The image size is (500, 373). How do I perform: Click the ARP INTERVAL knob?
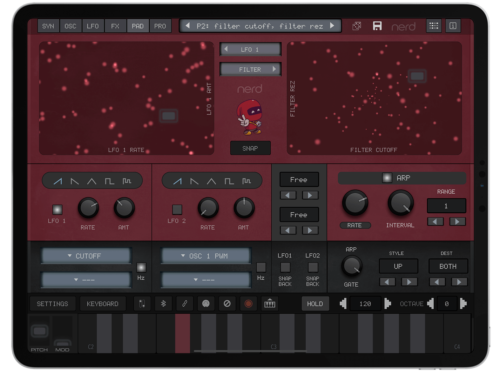coord(401,203)
